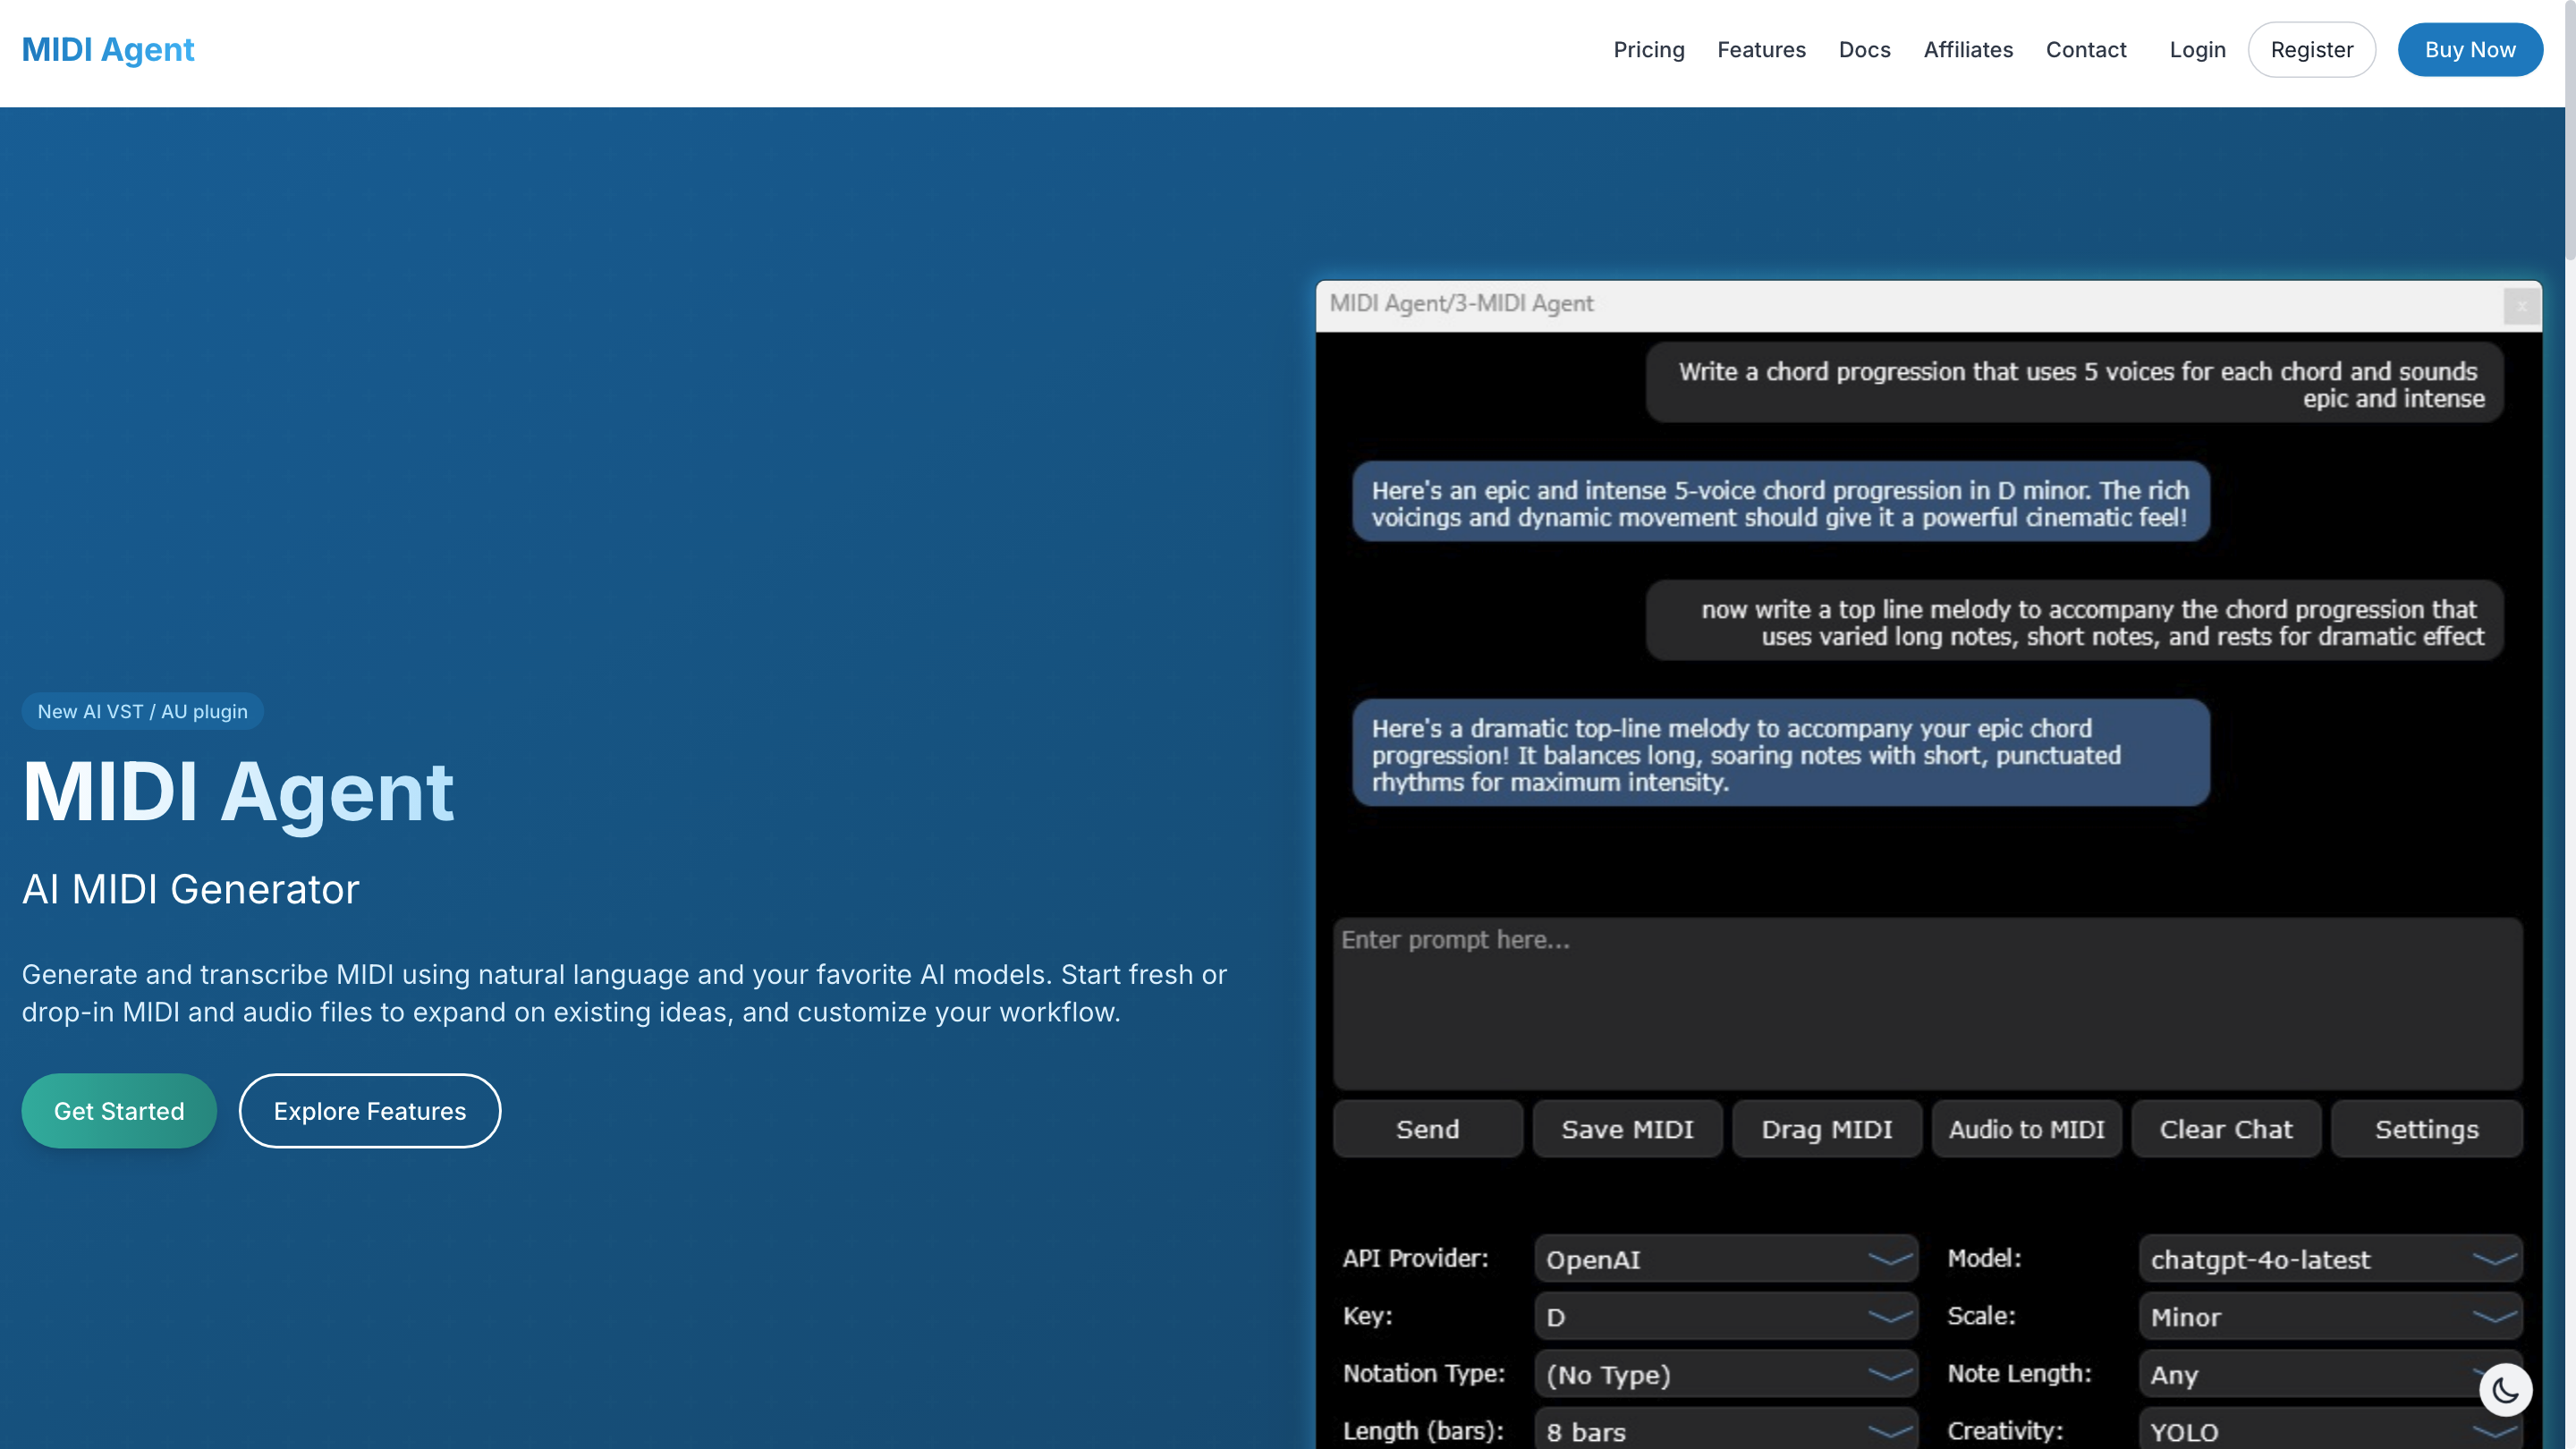The height and width of the screenshot is (1449, 2576).
Task: Click the MIDI Agent logo
Action: (x=108, y=49)
